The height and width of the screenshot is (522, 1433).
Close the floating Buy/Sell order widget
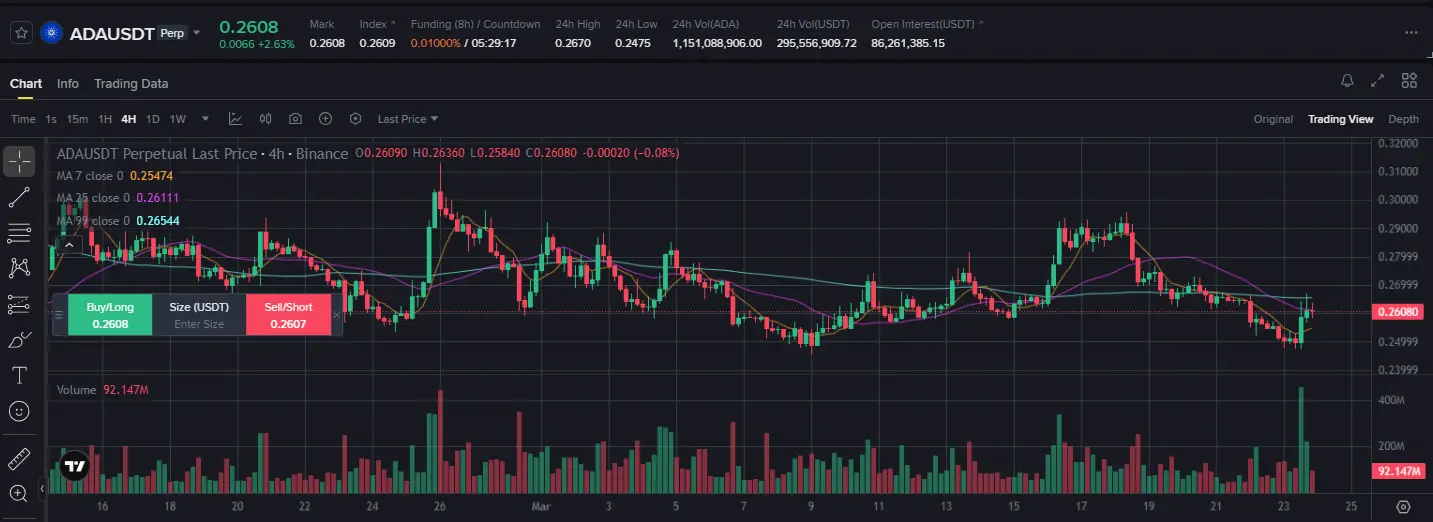pos(336,314)
